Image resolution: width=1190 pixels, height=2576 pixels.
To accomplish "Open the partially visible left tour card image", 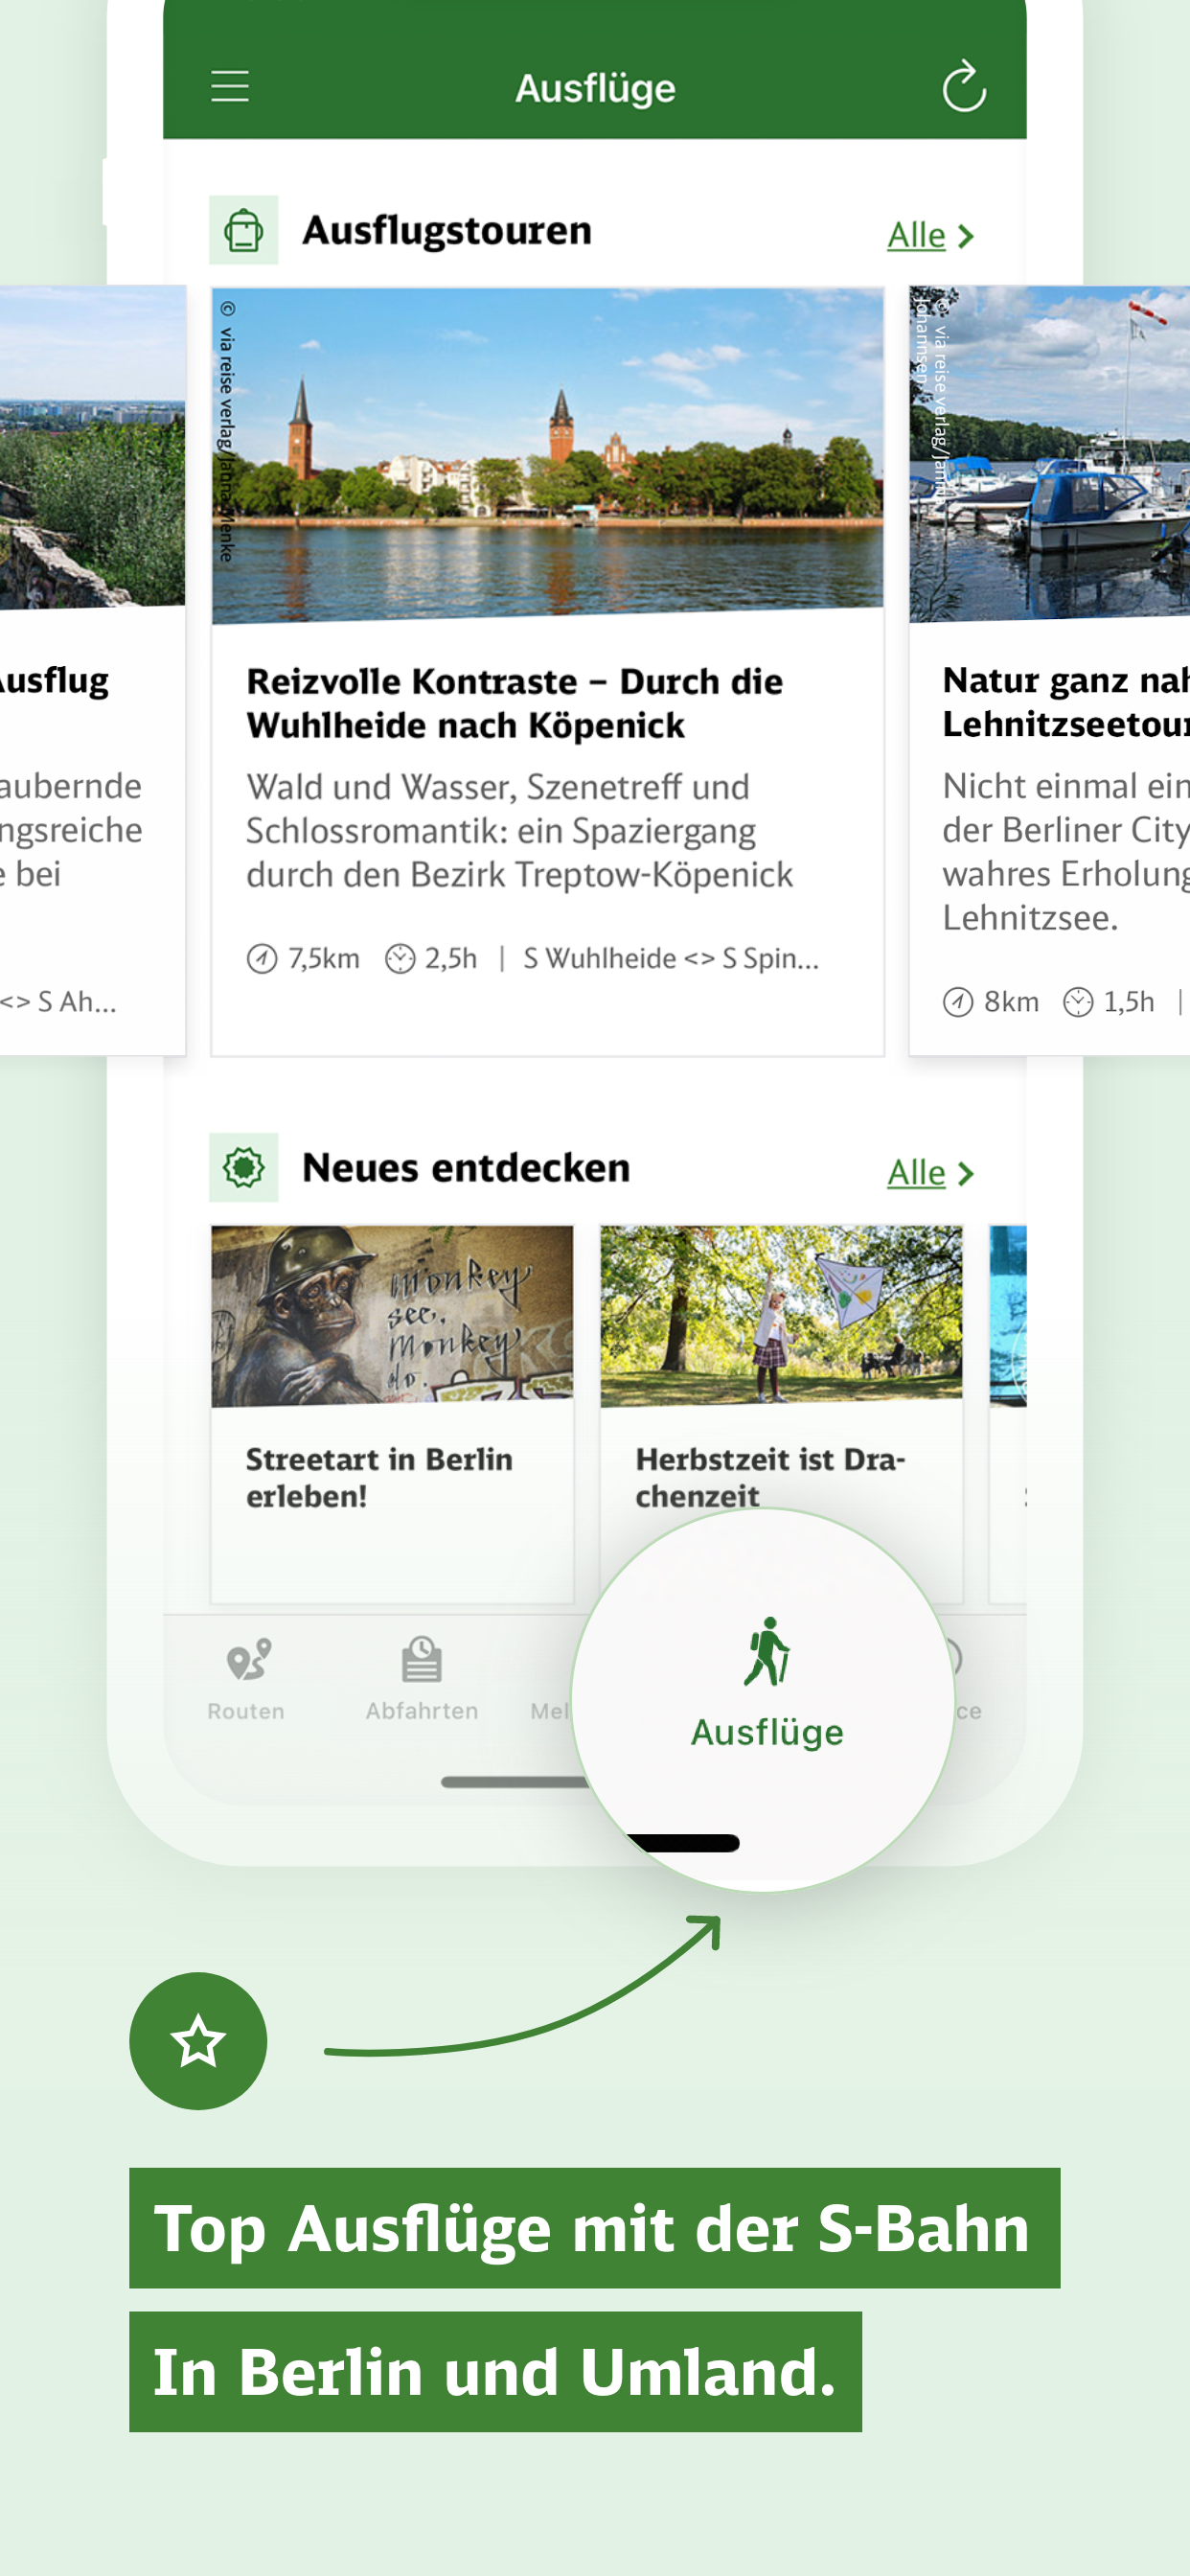I will click(x=93, y=447).
